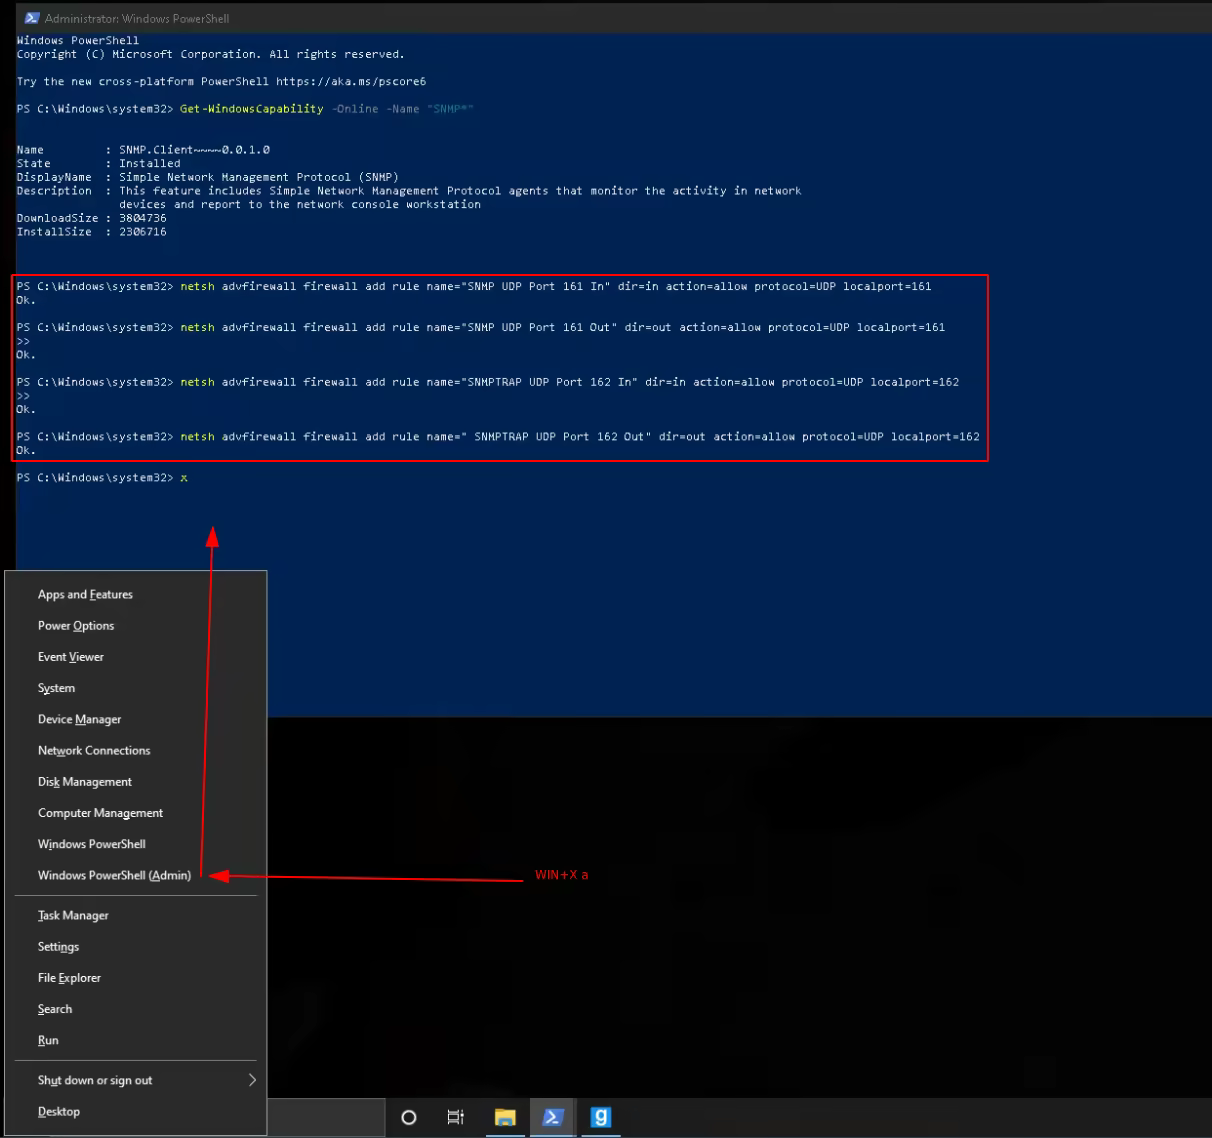Viewport: 1212px width, 1138px height.
Task: Click the PowerShell window title bar icon
Action: pyautogui.click(x=32, y=18)
